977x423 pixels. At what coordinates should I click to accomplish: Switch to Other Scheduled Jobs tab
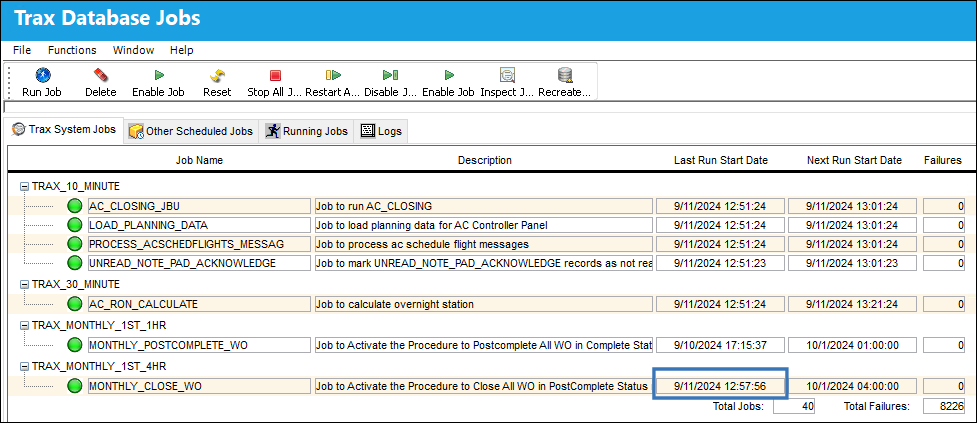(x=191, y=131)
